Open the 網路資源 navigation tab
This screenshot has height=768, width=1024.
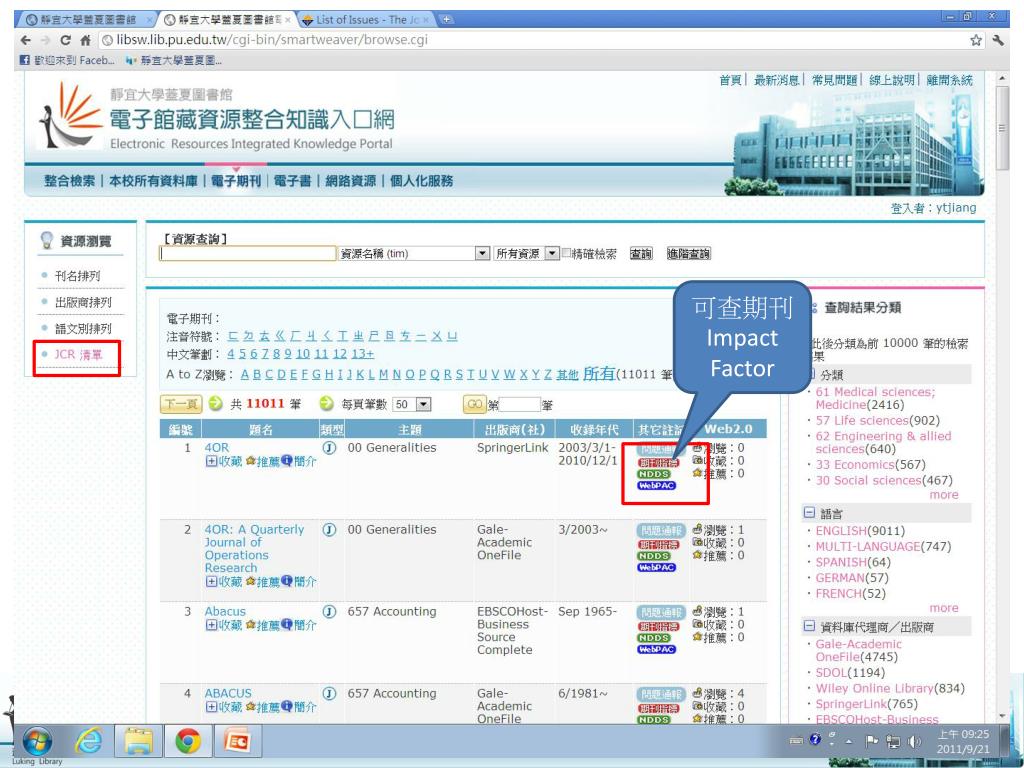[x=351, y=181]
